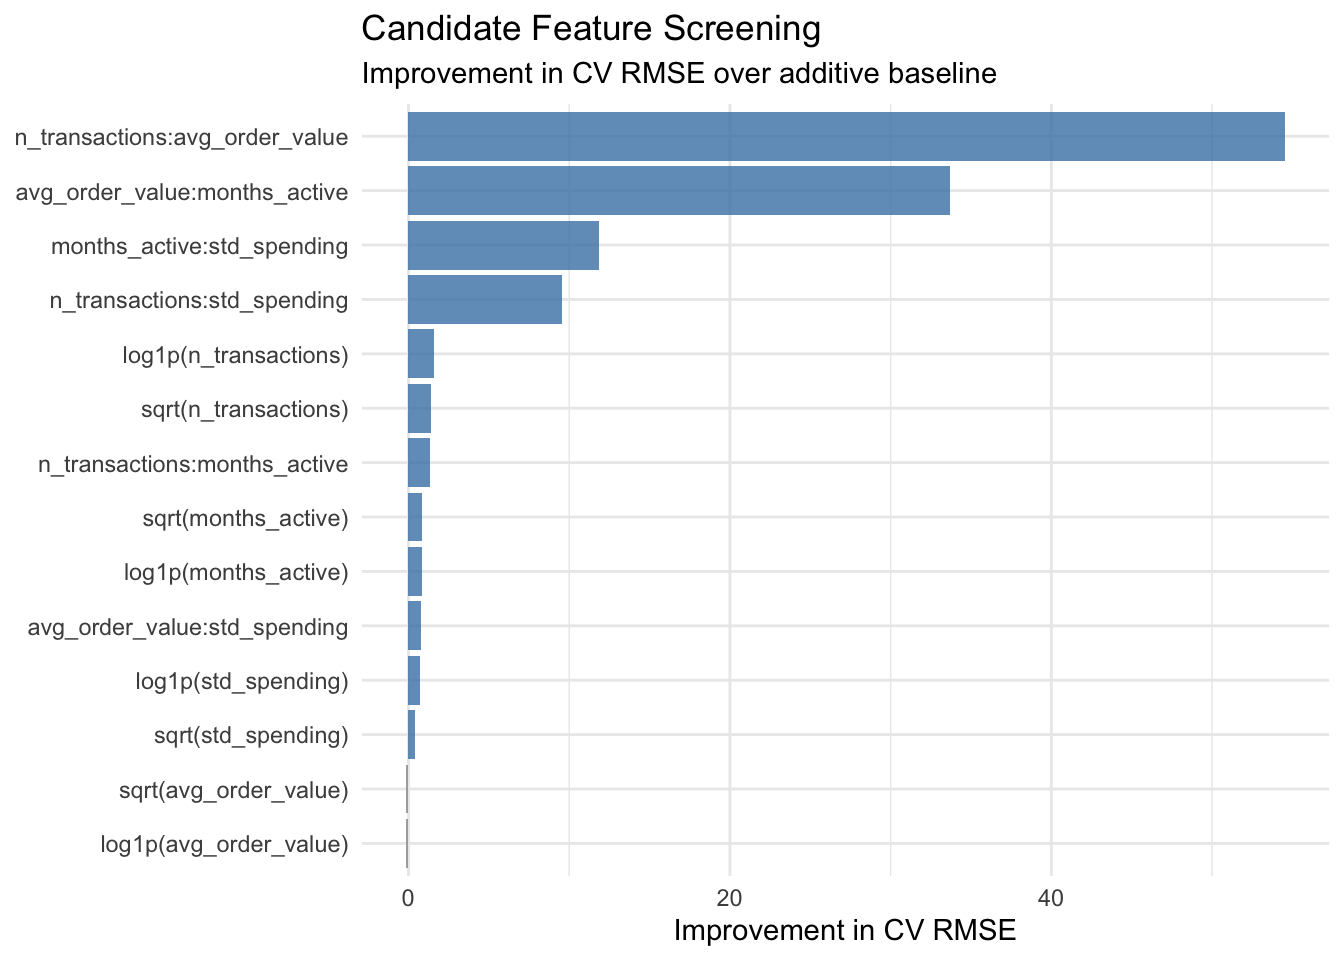Click the n_transactions:avg_order_value bar
This screenshot has height=960, width=1344.
click(845, 137)
